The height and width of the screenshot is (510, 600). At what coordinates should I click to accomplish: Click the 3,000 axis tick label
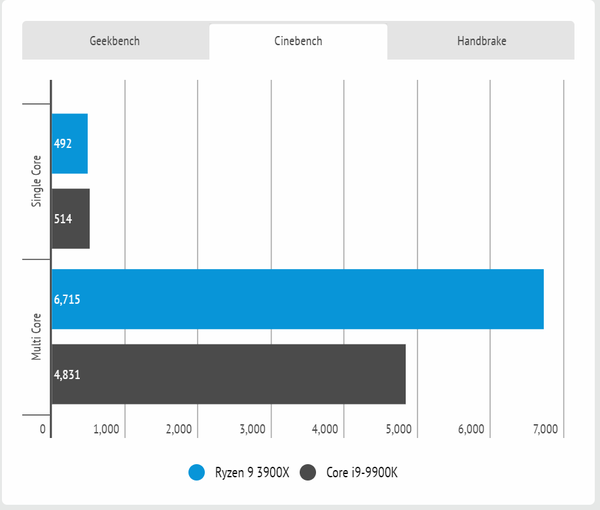253,429
